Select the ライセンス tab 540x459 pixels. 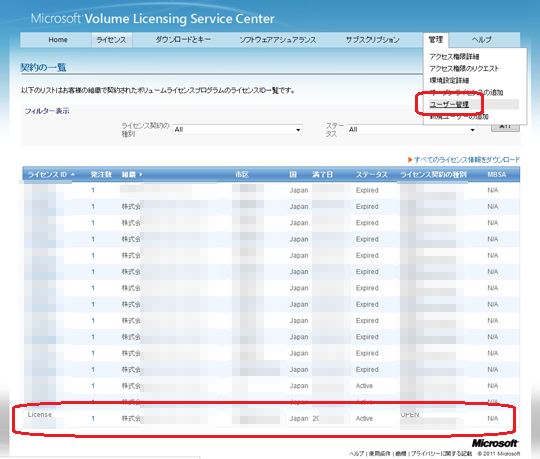point(112,40)
